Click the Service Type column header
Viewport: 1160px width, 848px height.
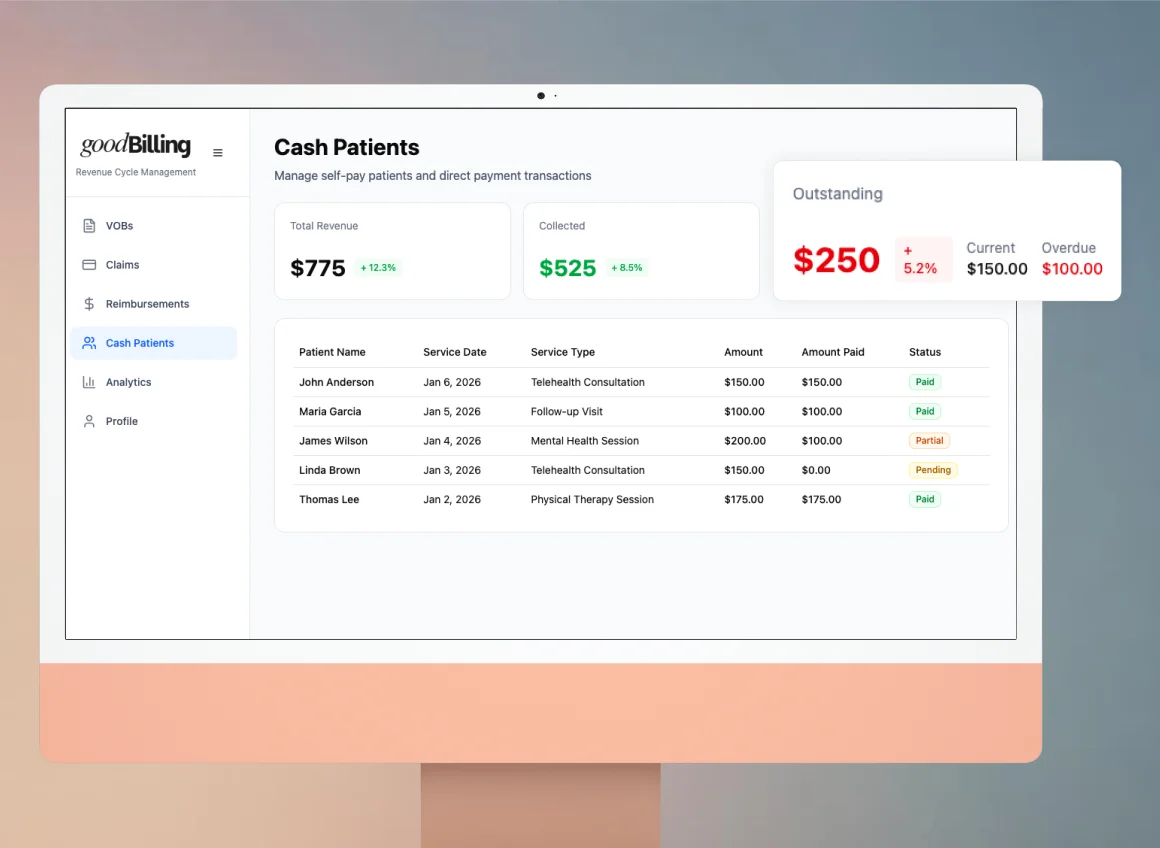[562, 352]
